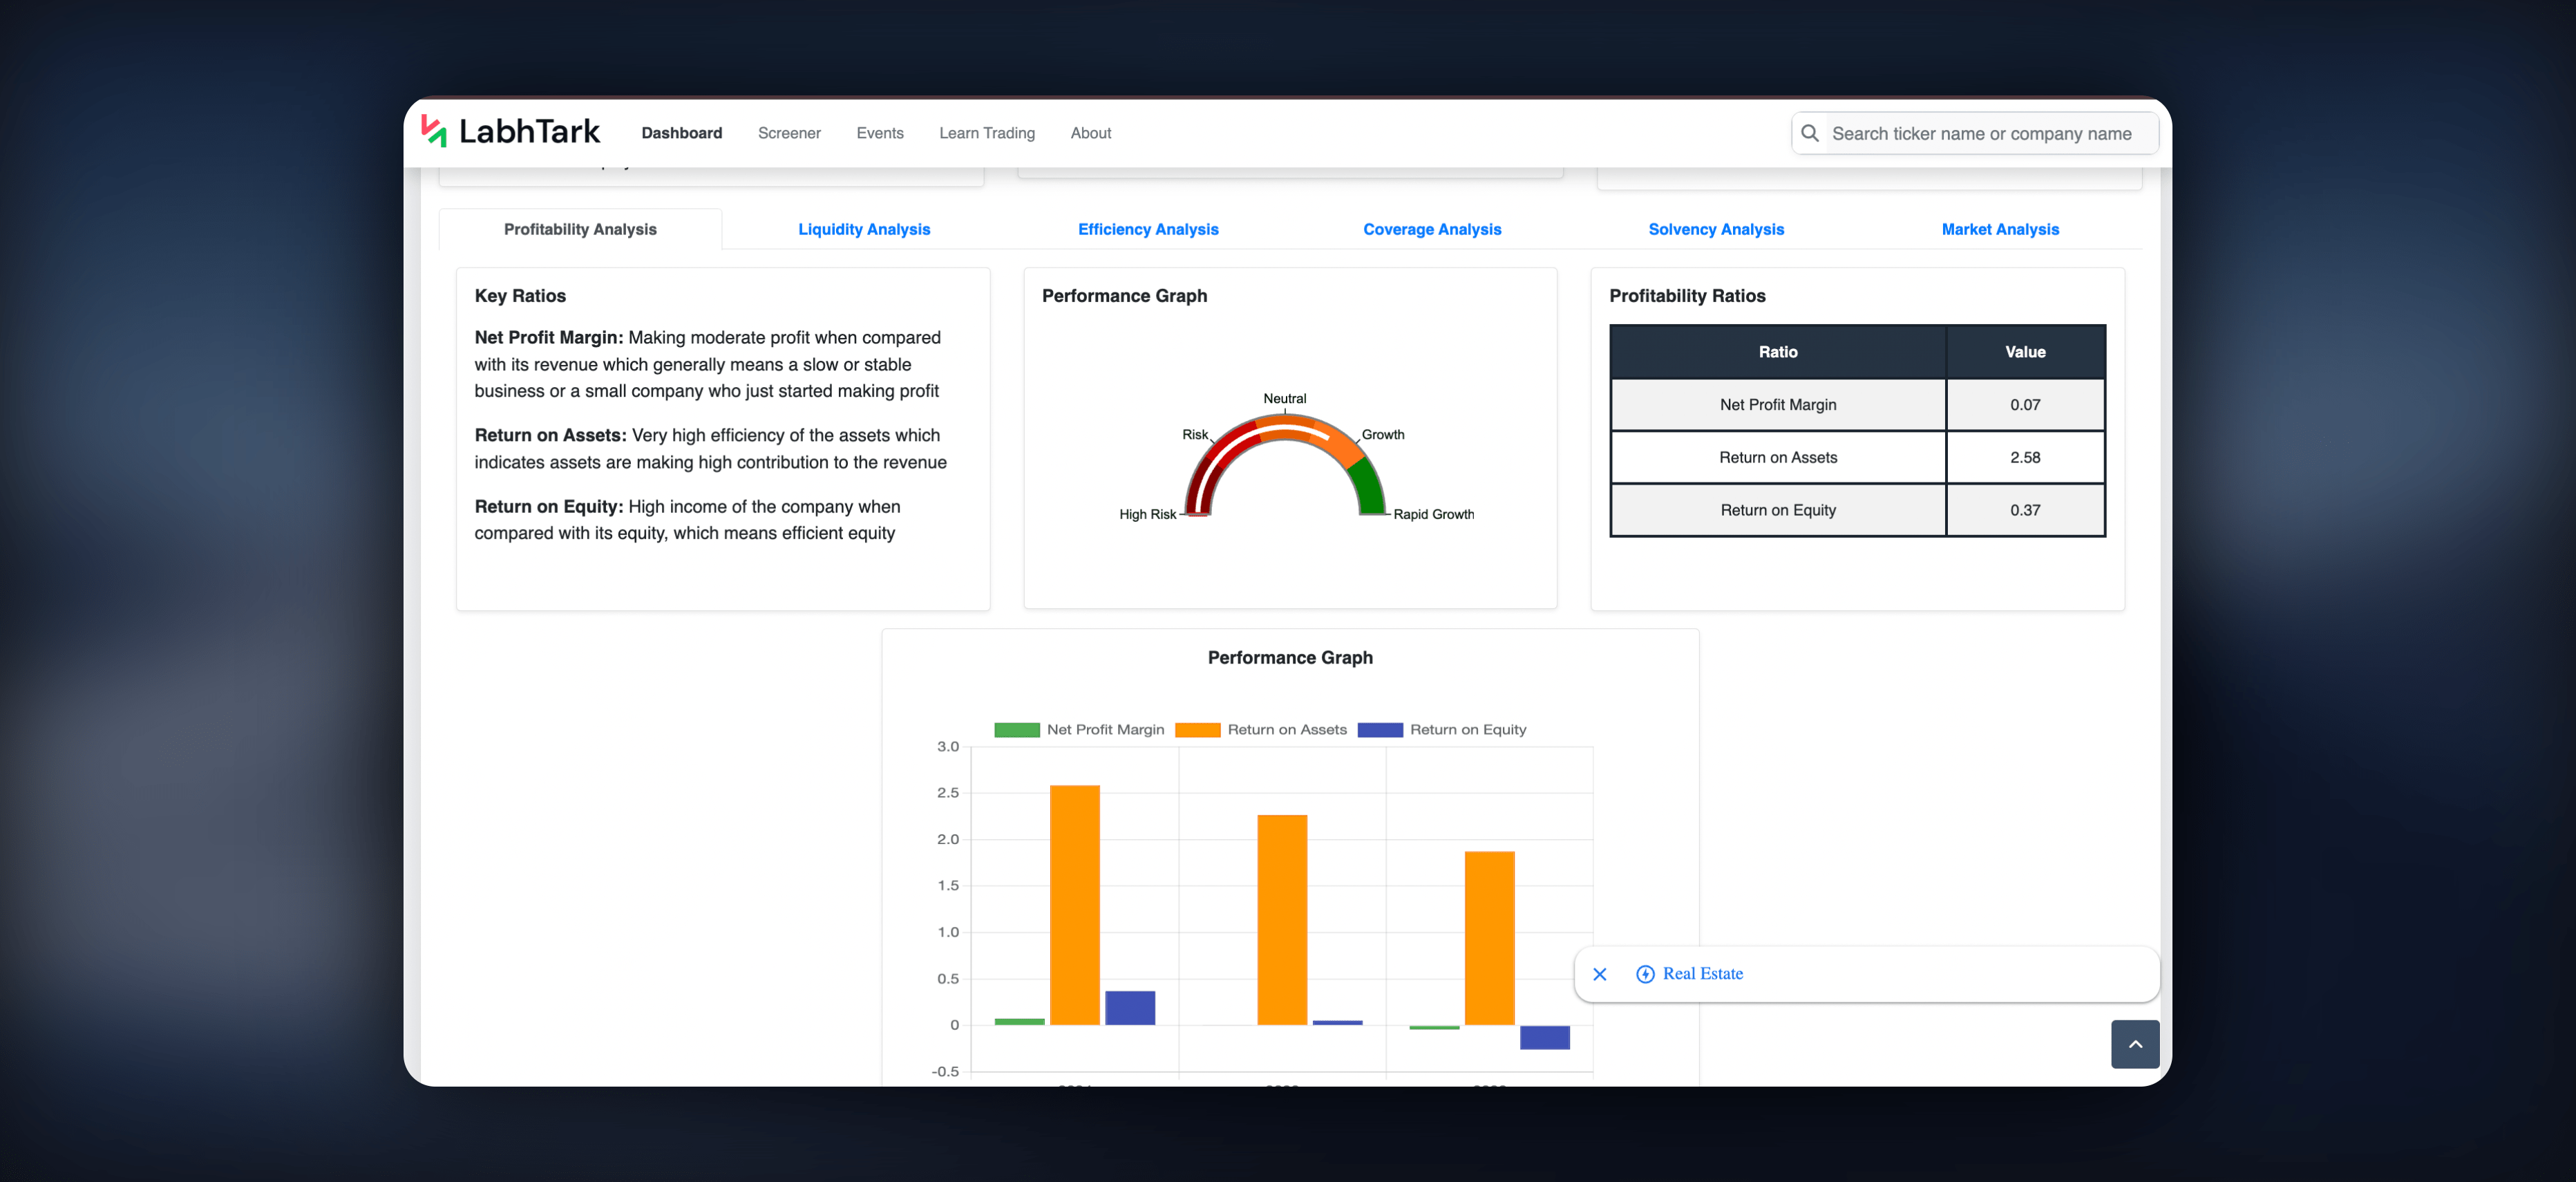Screen dimensions: 2576x1182
Task: Toggle Return on Assets legend item
Action: (x=1261, y=730)
